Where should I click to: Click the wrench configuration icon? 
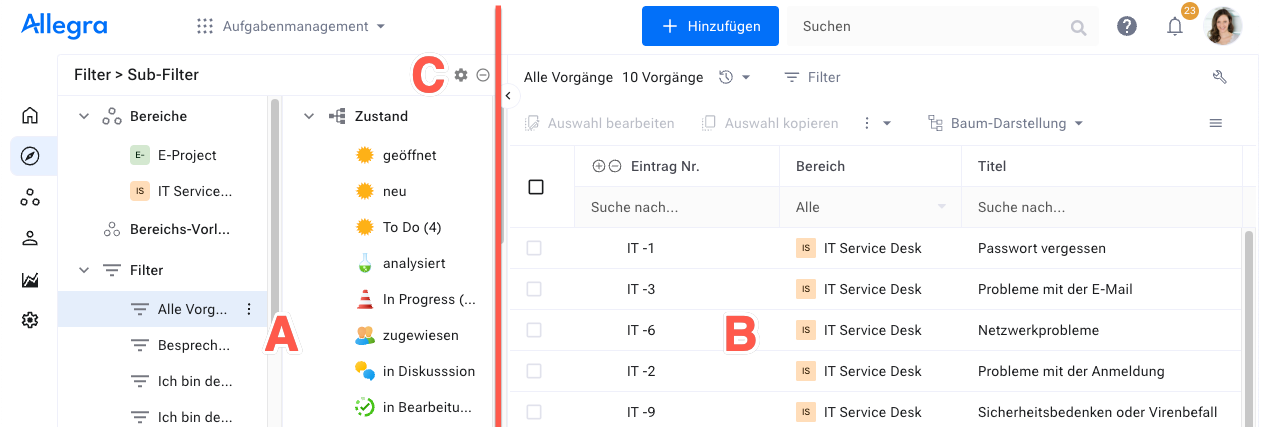[x=1219, y=77]
